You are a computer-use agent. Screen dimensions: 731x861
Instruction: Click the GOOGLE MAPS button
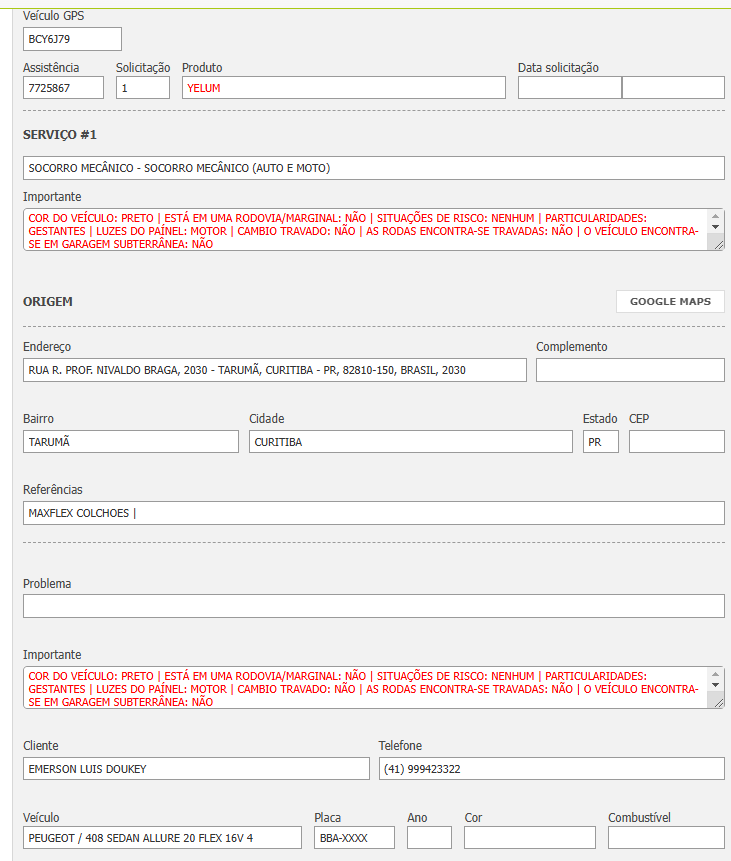point(670,301)
